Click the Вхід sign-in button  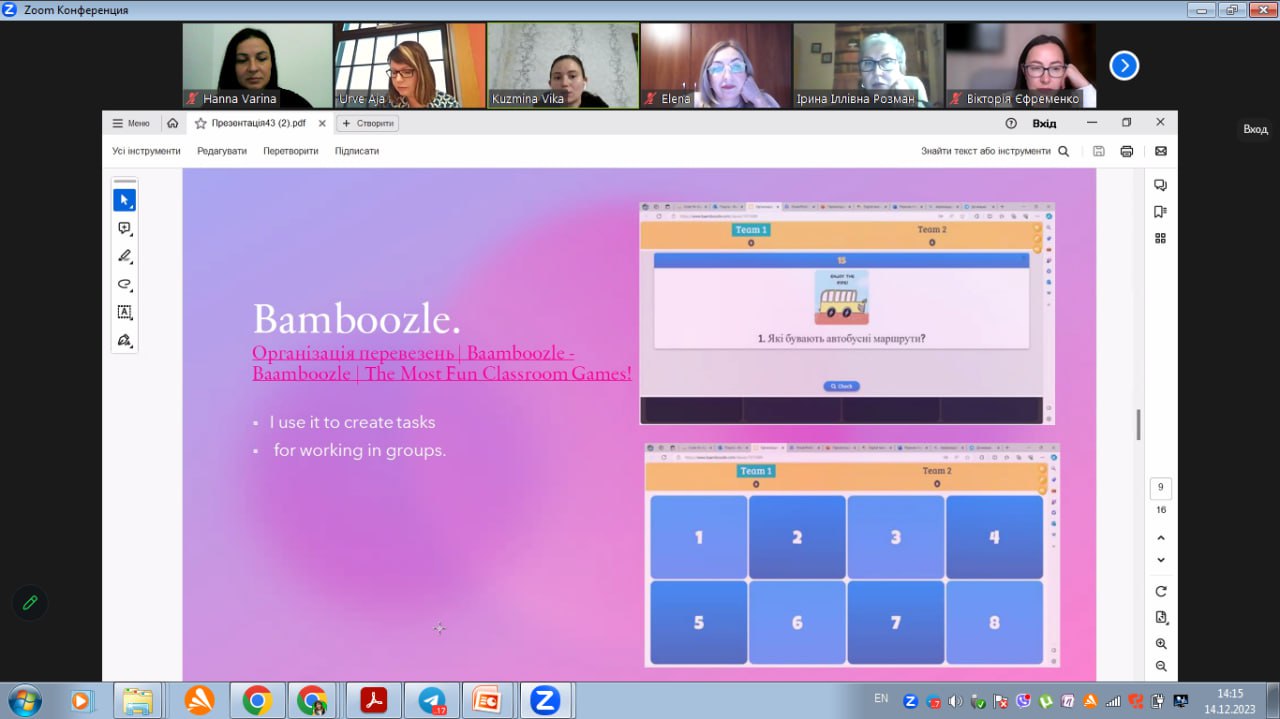[x=1044, y=123]
